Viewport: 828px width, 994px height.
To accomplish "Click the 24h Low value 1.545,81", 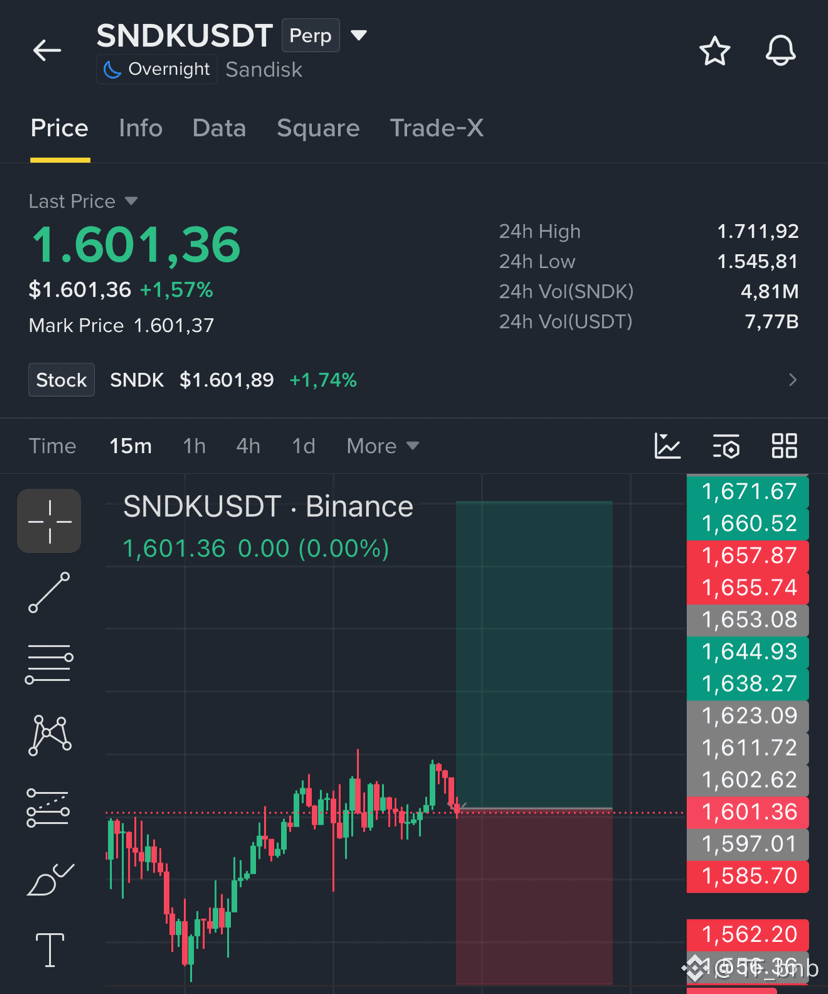I will coord(758,261).
